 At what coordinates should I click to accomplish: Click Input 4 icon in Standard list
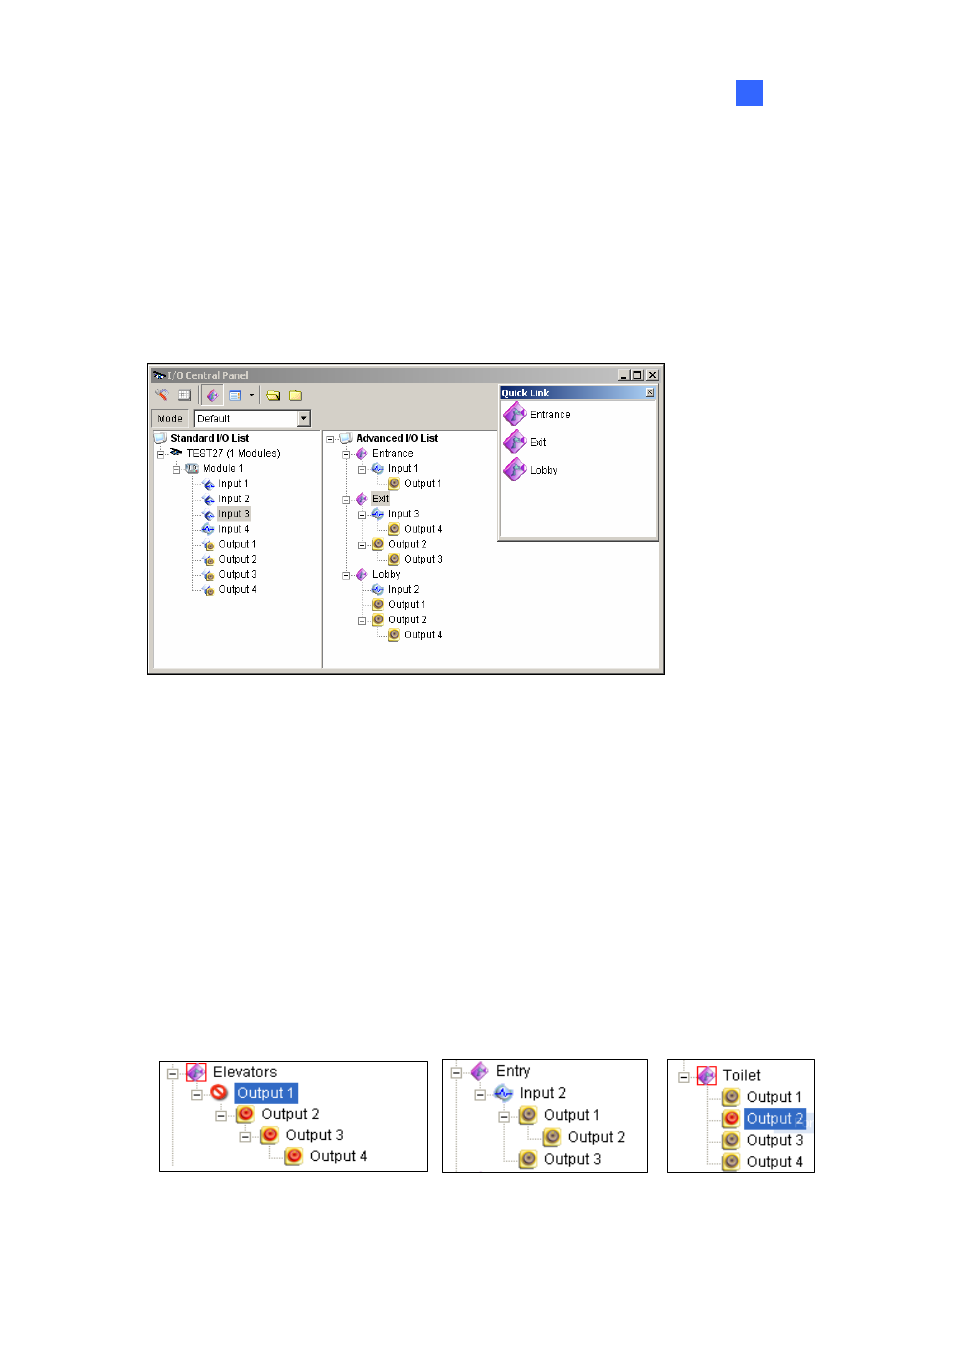(x=208, y=529)
